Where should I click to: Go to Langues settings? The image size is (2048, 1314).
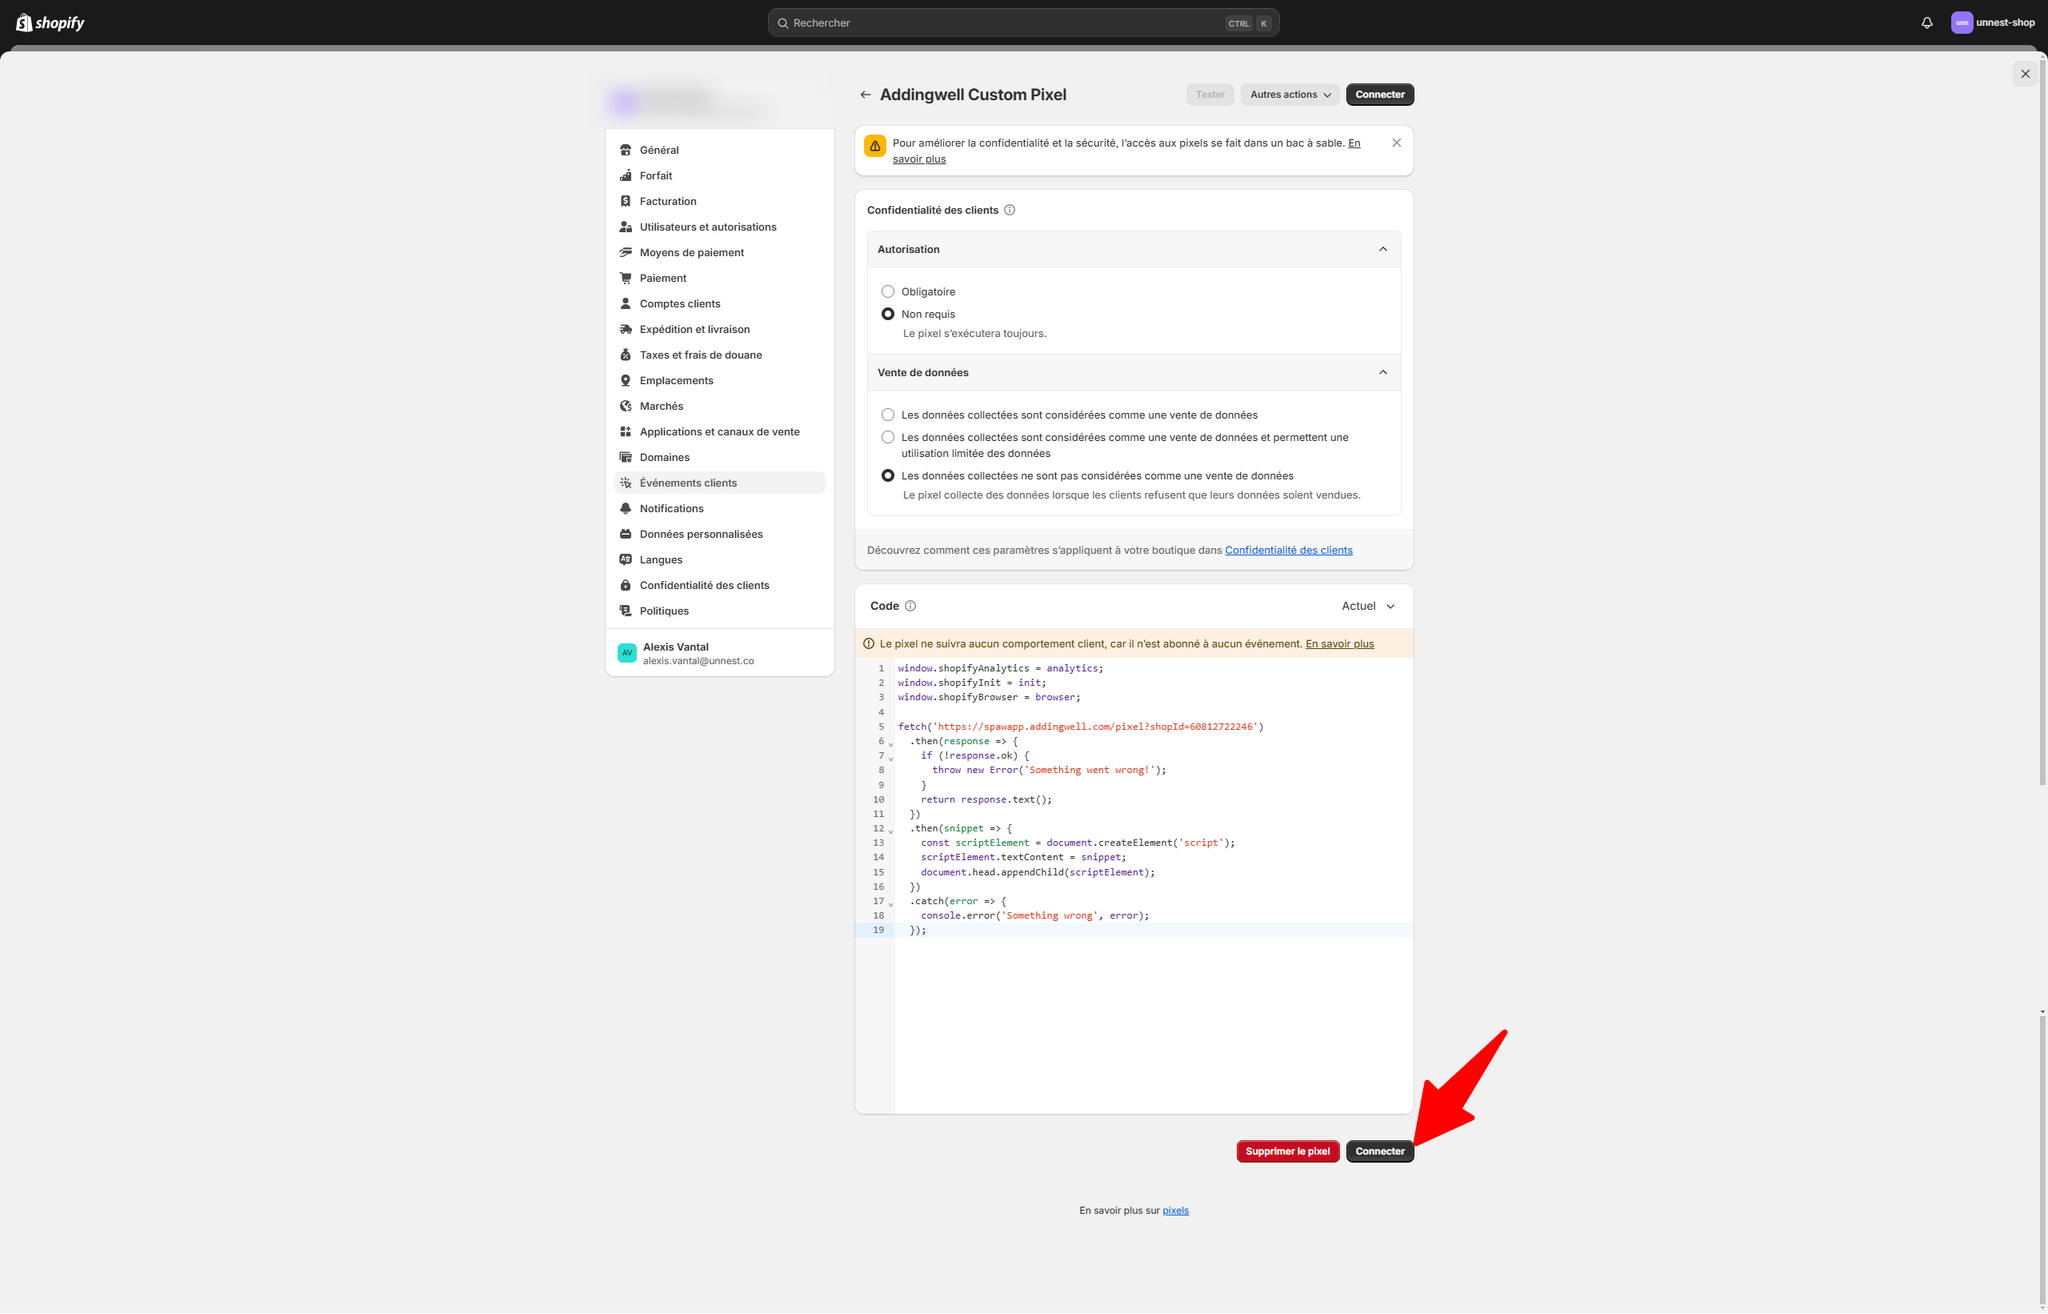coord(720,560)
